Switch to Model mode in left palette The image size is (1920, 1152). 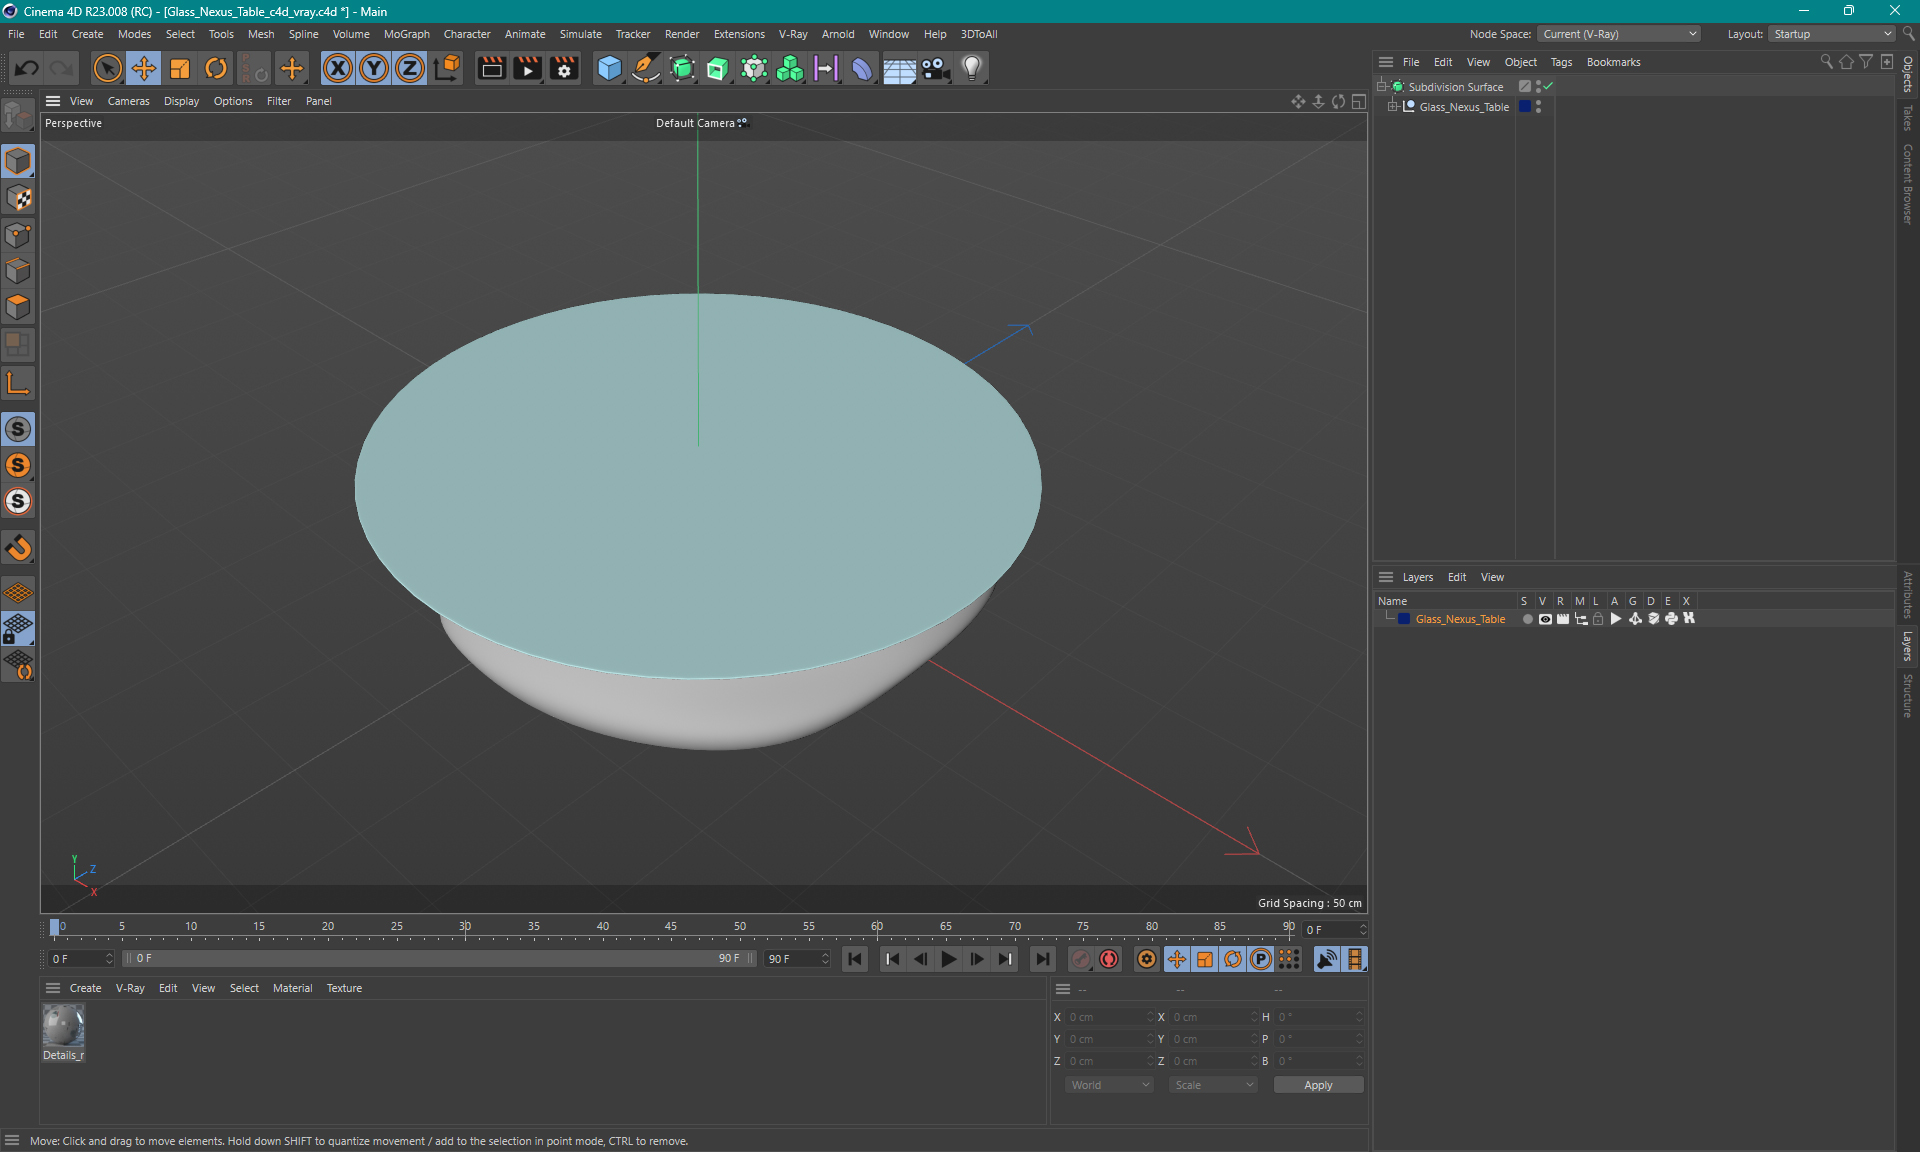pos(18,161)
